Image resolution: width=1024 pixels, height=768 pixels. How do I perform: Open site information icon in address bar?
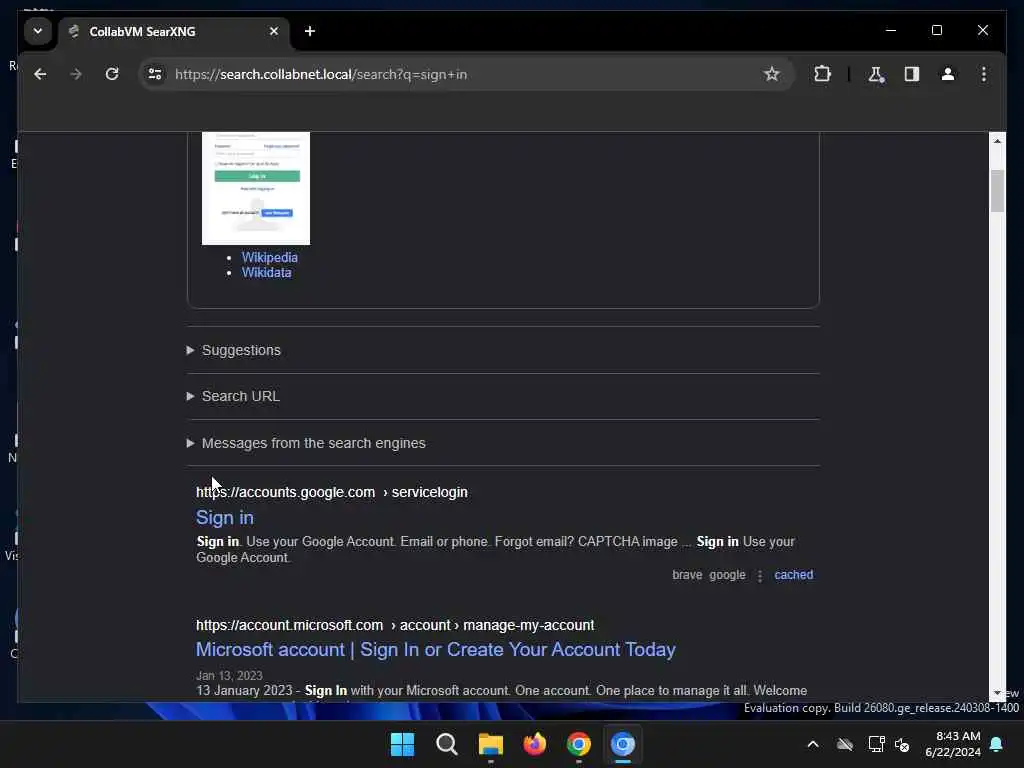[x=155, y=74]
